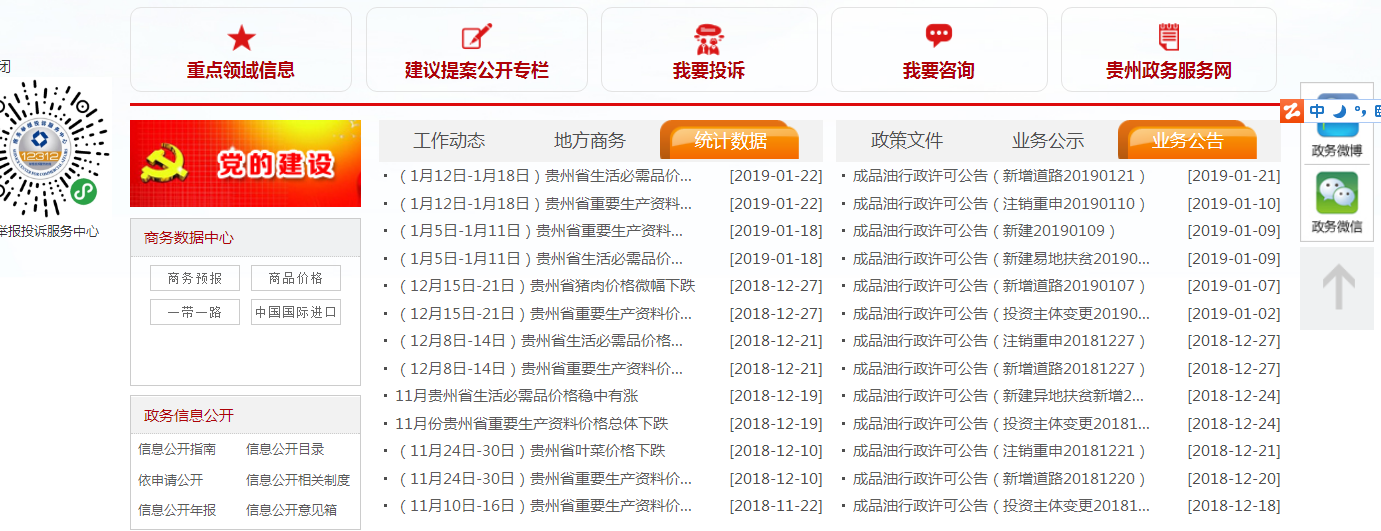Screen dimensions: 1381x531
Task: Click the 党的建设 banner image
Action: [x=245, y=163]
